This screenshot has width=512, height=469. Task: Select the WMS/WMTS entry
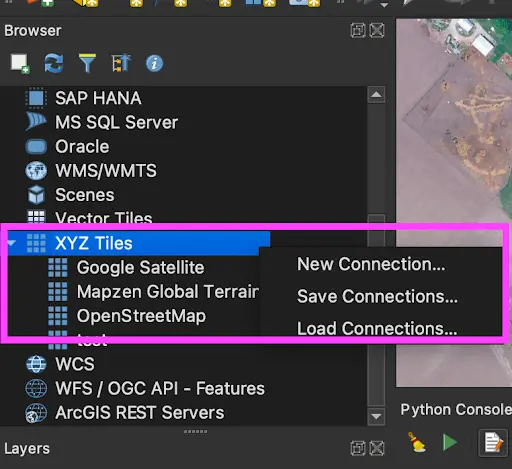(x=106, y=171)
